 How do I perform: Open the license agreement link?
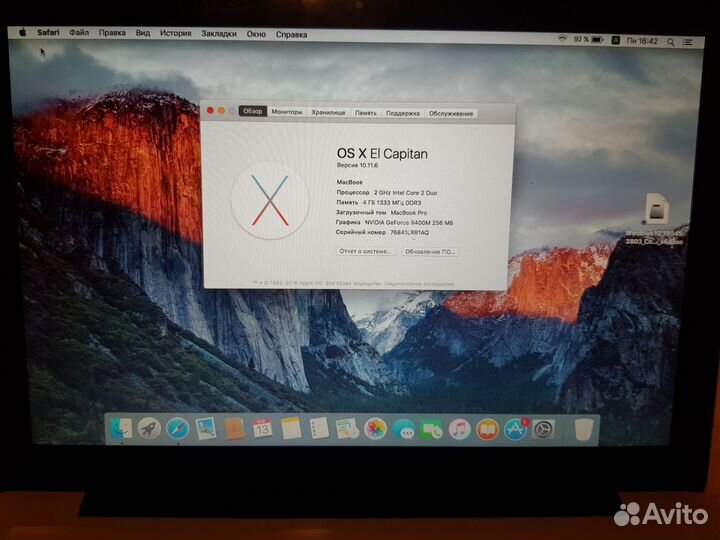coord(419,284)
